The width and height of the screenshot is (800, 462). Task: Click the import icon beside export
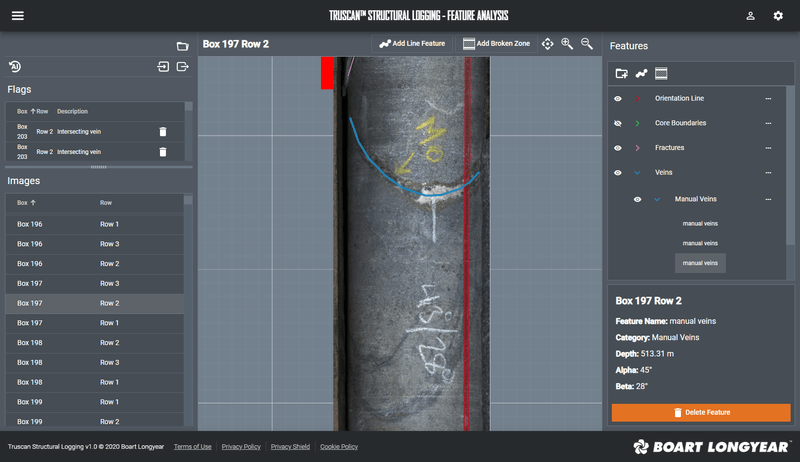(163, 67)
